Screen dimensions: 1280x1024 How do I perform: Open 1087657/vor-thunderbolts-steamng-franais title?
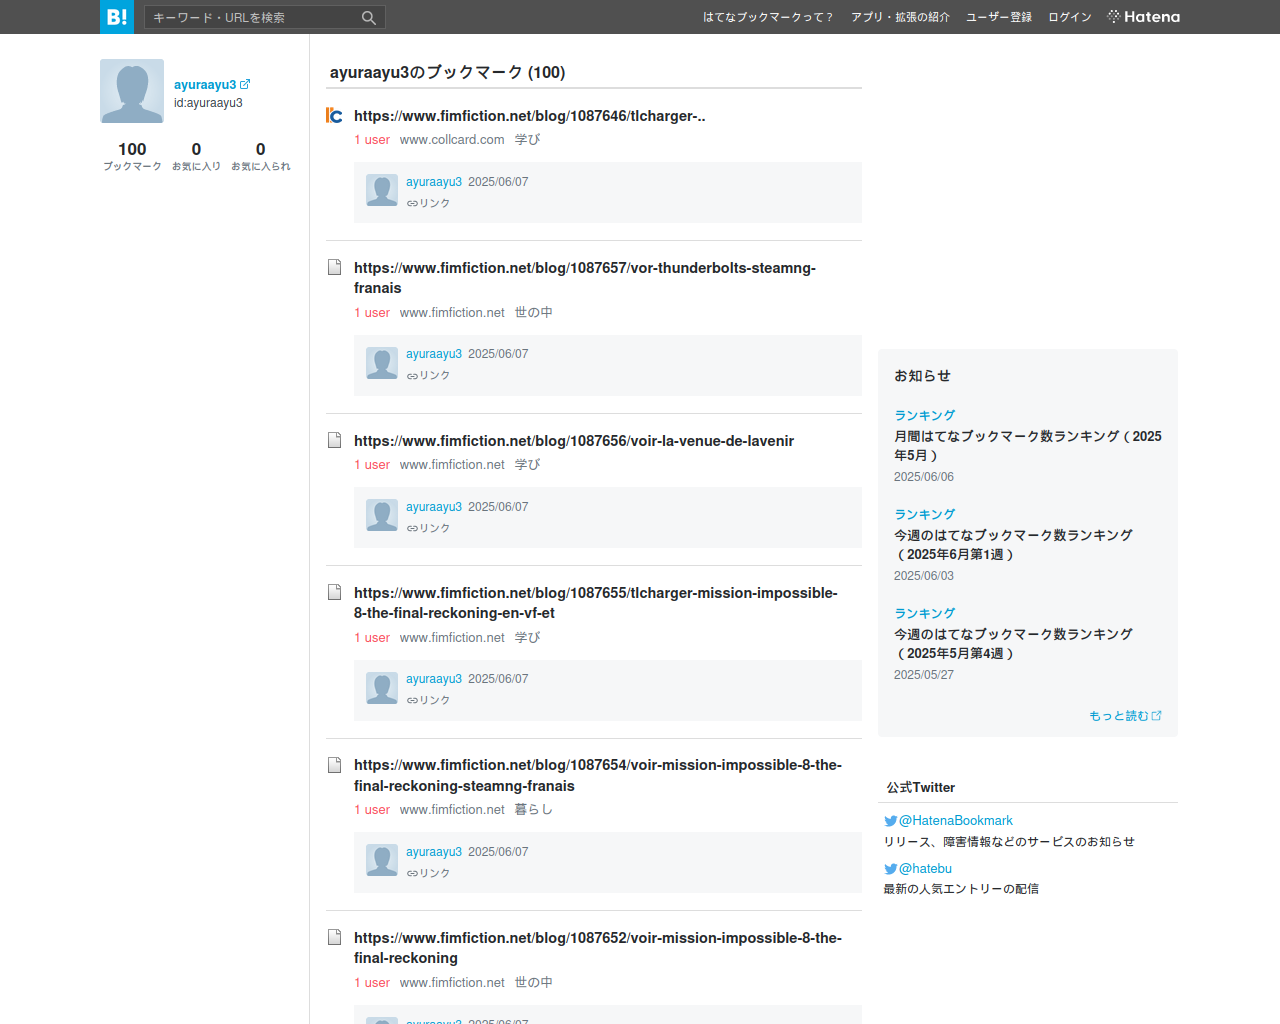tap(585, 278)
